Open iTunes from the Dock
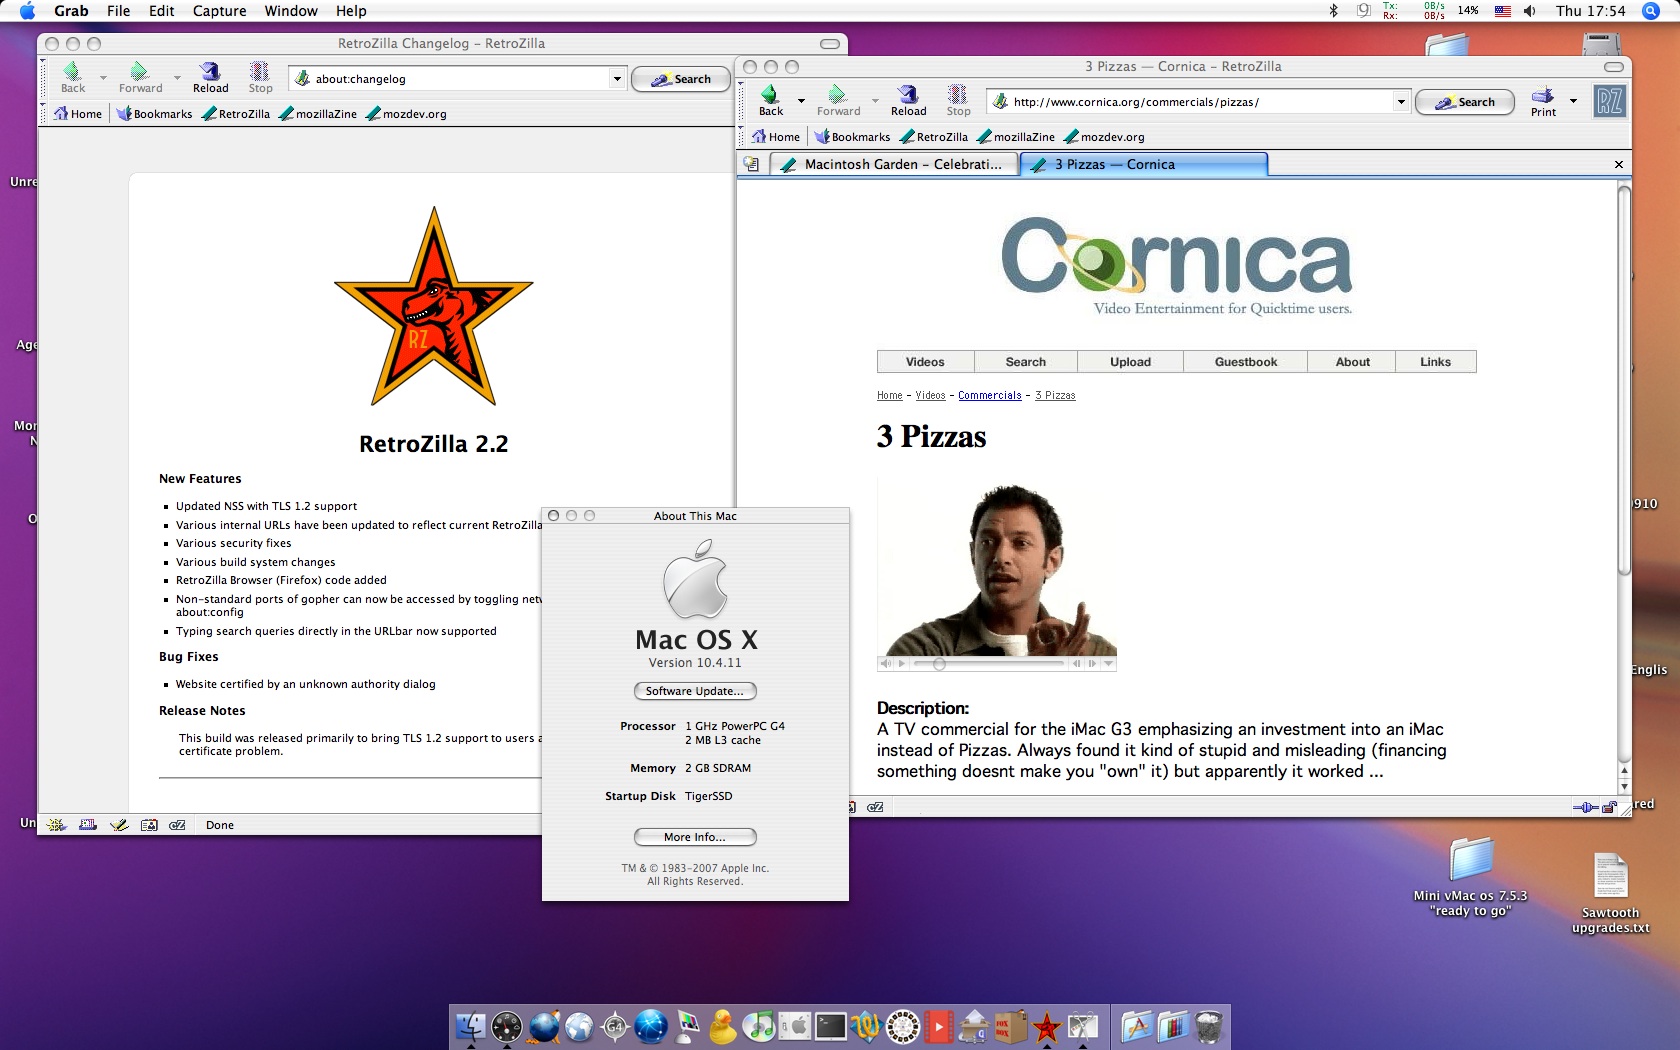 pos(759,1026)
